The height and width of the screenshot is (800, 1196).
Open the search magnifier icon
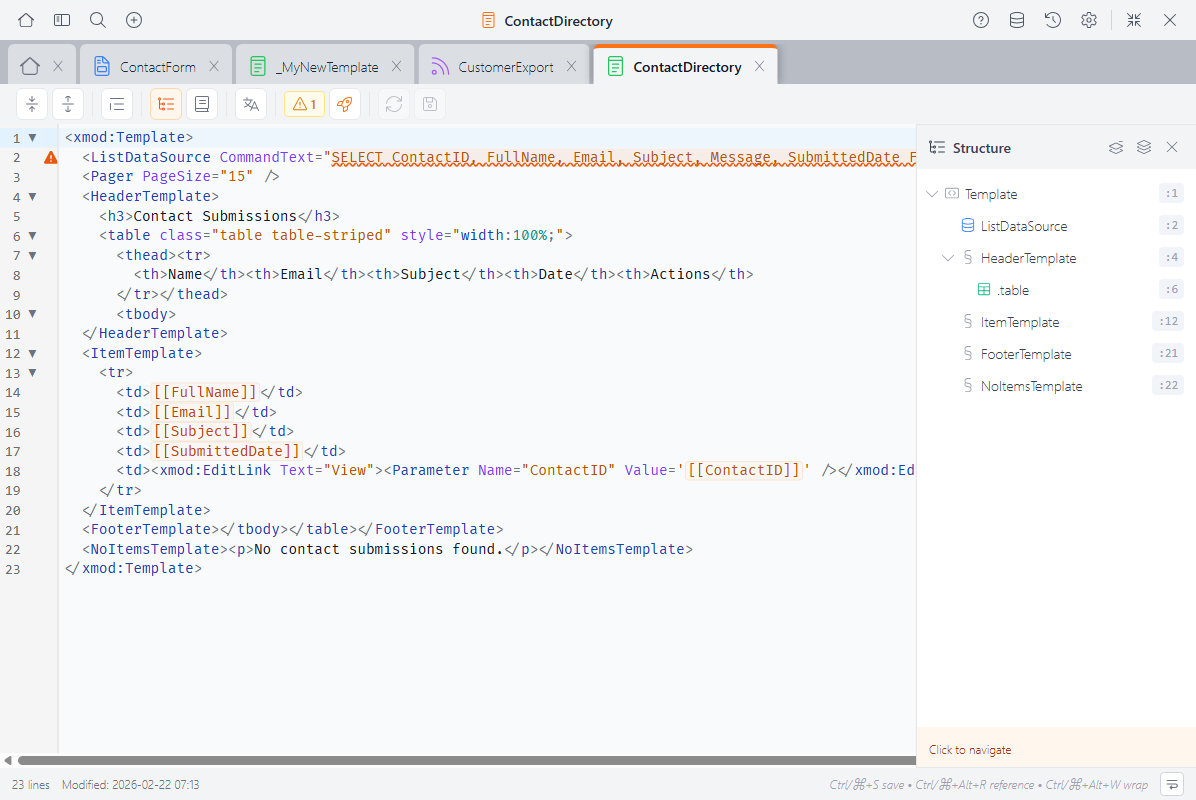98,20
